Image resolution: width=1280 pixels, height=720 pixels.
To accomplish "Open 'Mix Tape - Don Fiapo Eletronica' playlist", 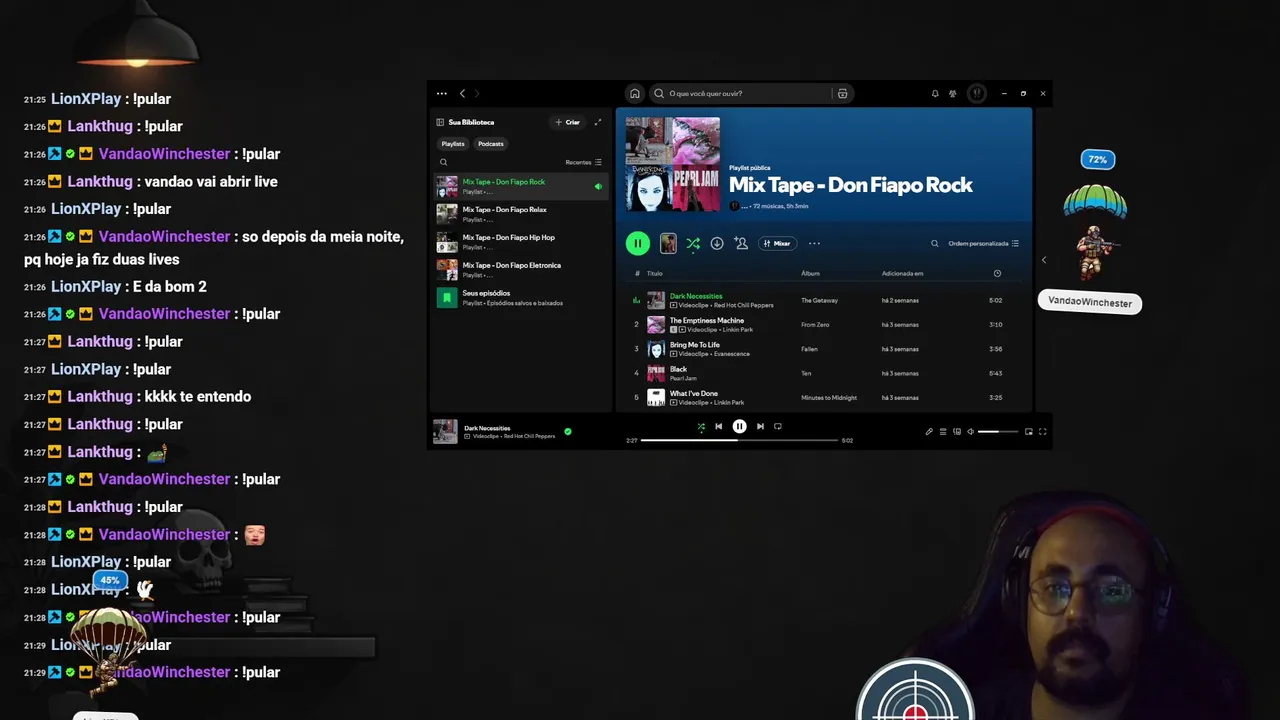I will point(521,269).
